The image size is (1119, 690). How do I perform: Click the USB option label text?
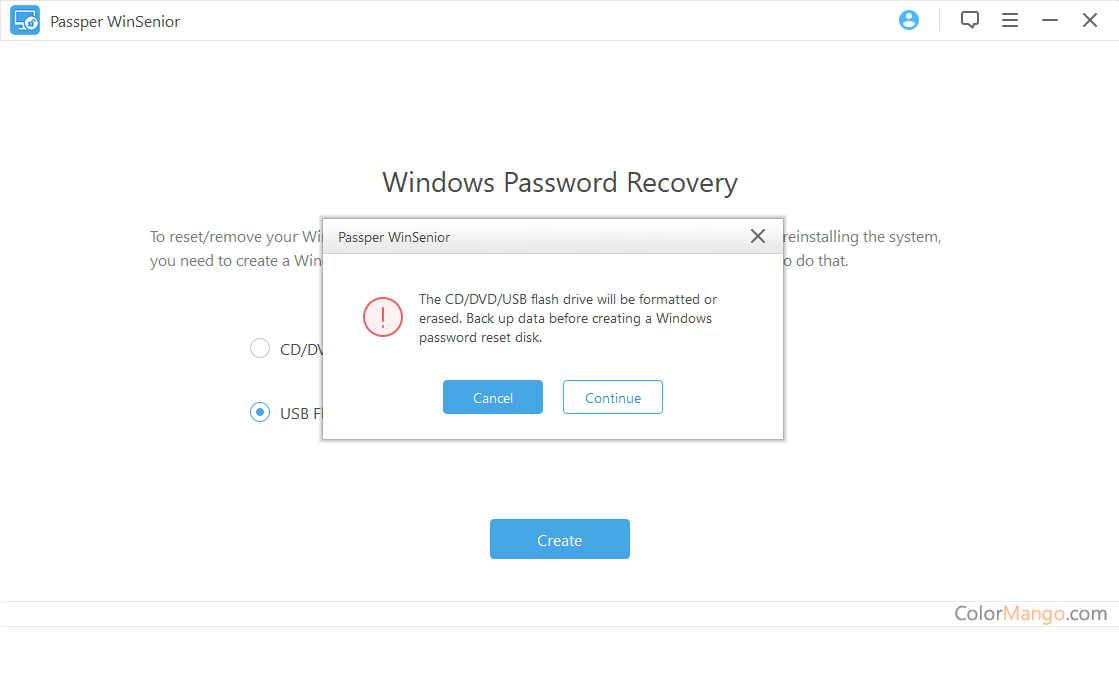pyautogui.click(x=299, y=413)
